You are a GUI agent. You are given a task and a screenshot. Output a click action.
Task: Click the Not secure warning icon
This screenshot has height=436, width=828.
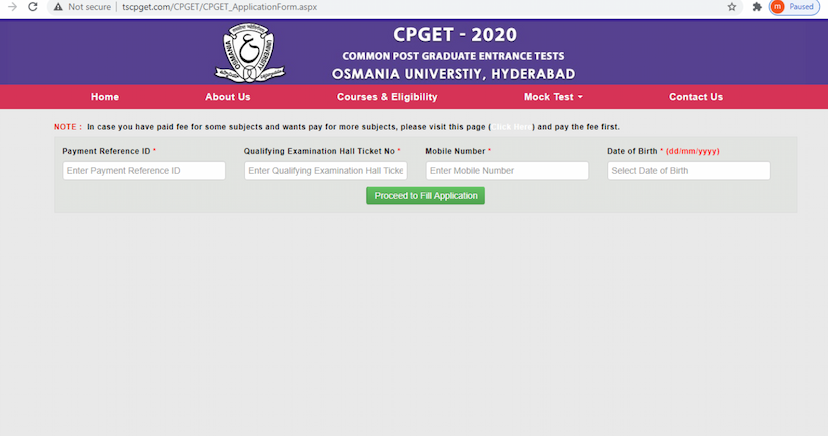click(58, 7)
